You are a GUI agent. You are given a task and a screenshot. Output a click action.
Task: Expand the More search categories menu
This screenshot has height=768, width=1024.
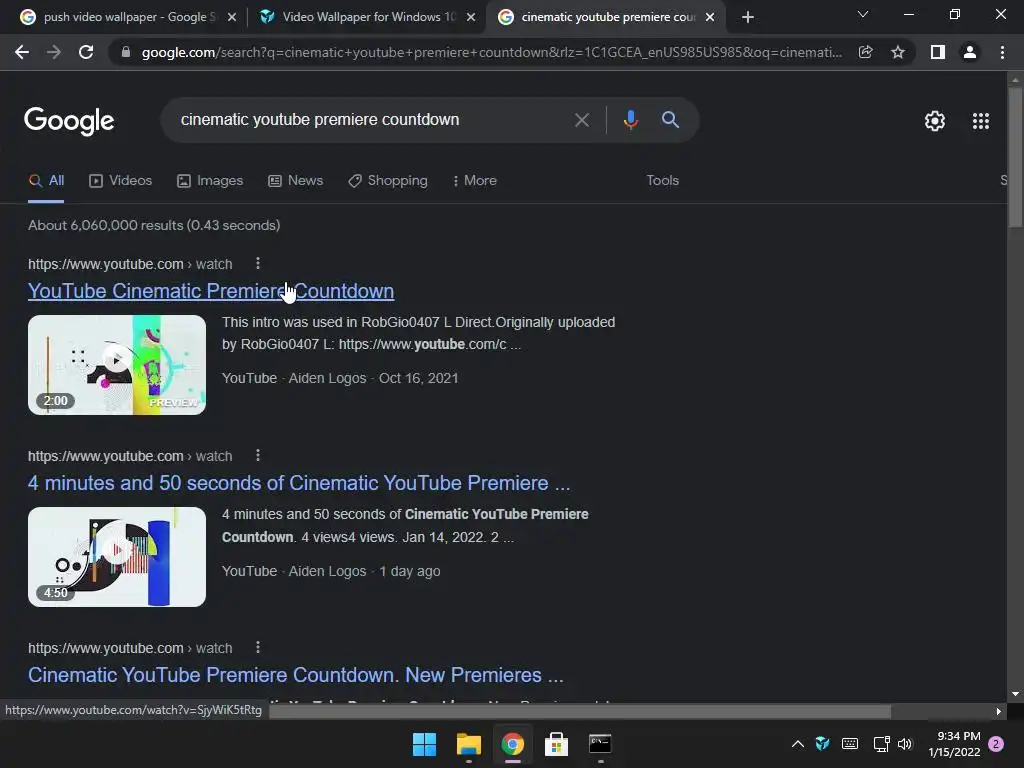(475, 181)
